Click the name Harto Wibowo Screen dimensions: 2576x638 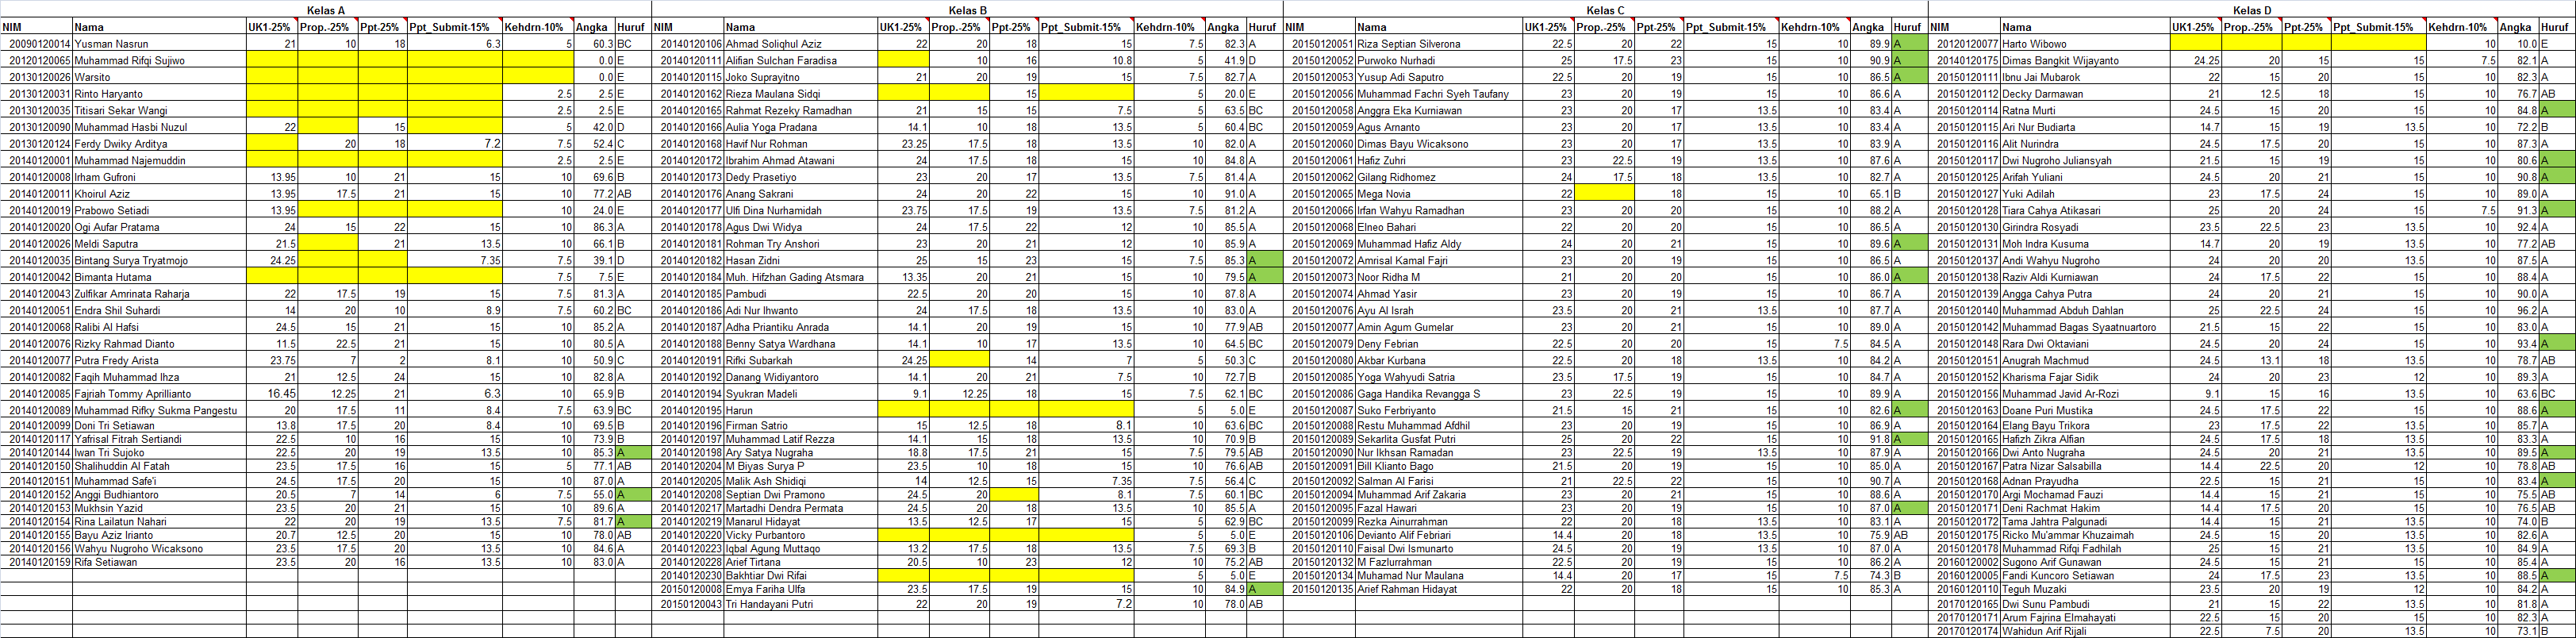click(2085, 44)
